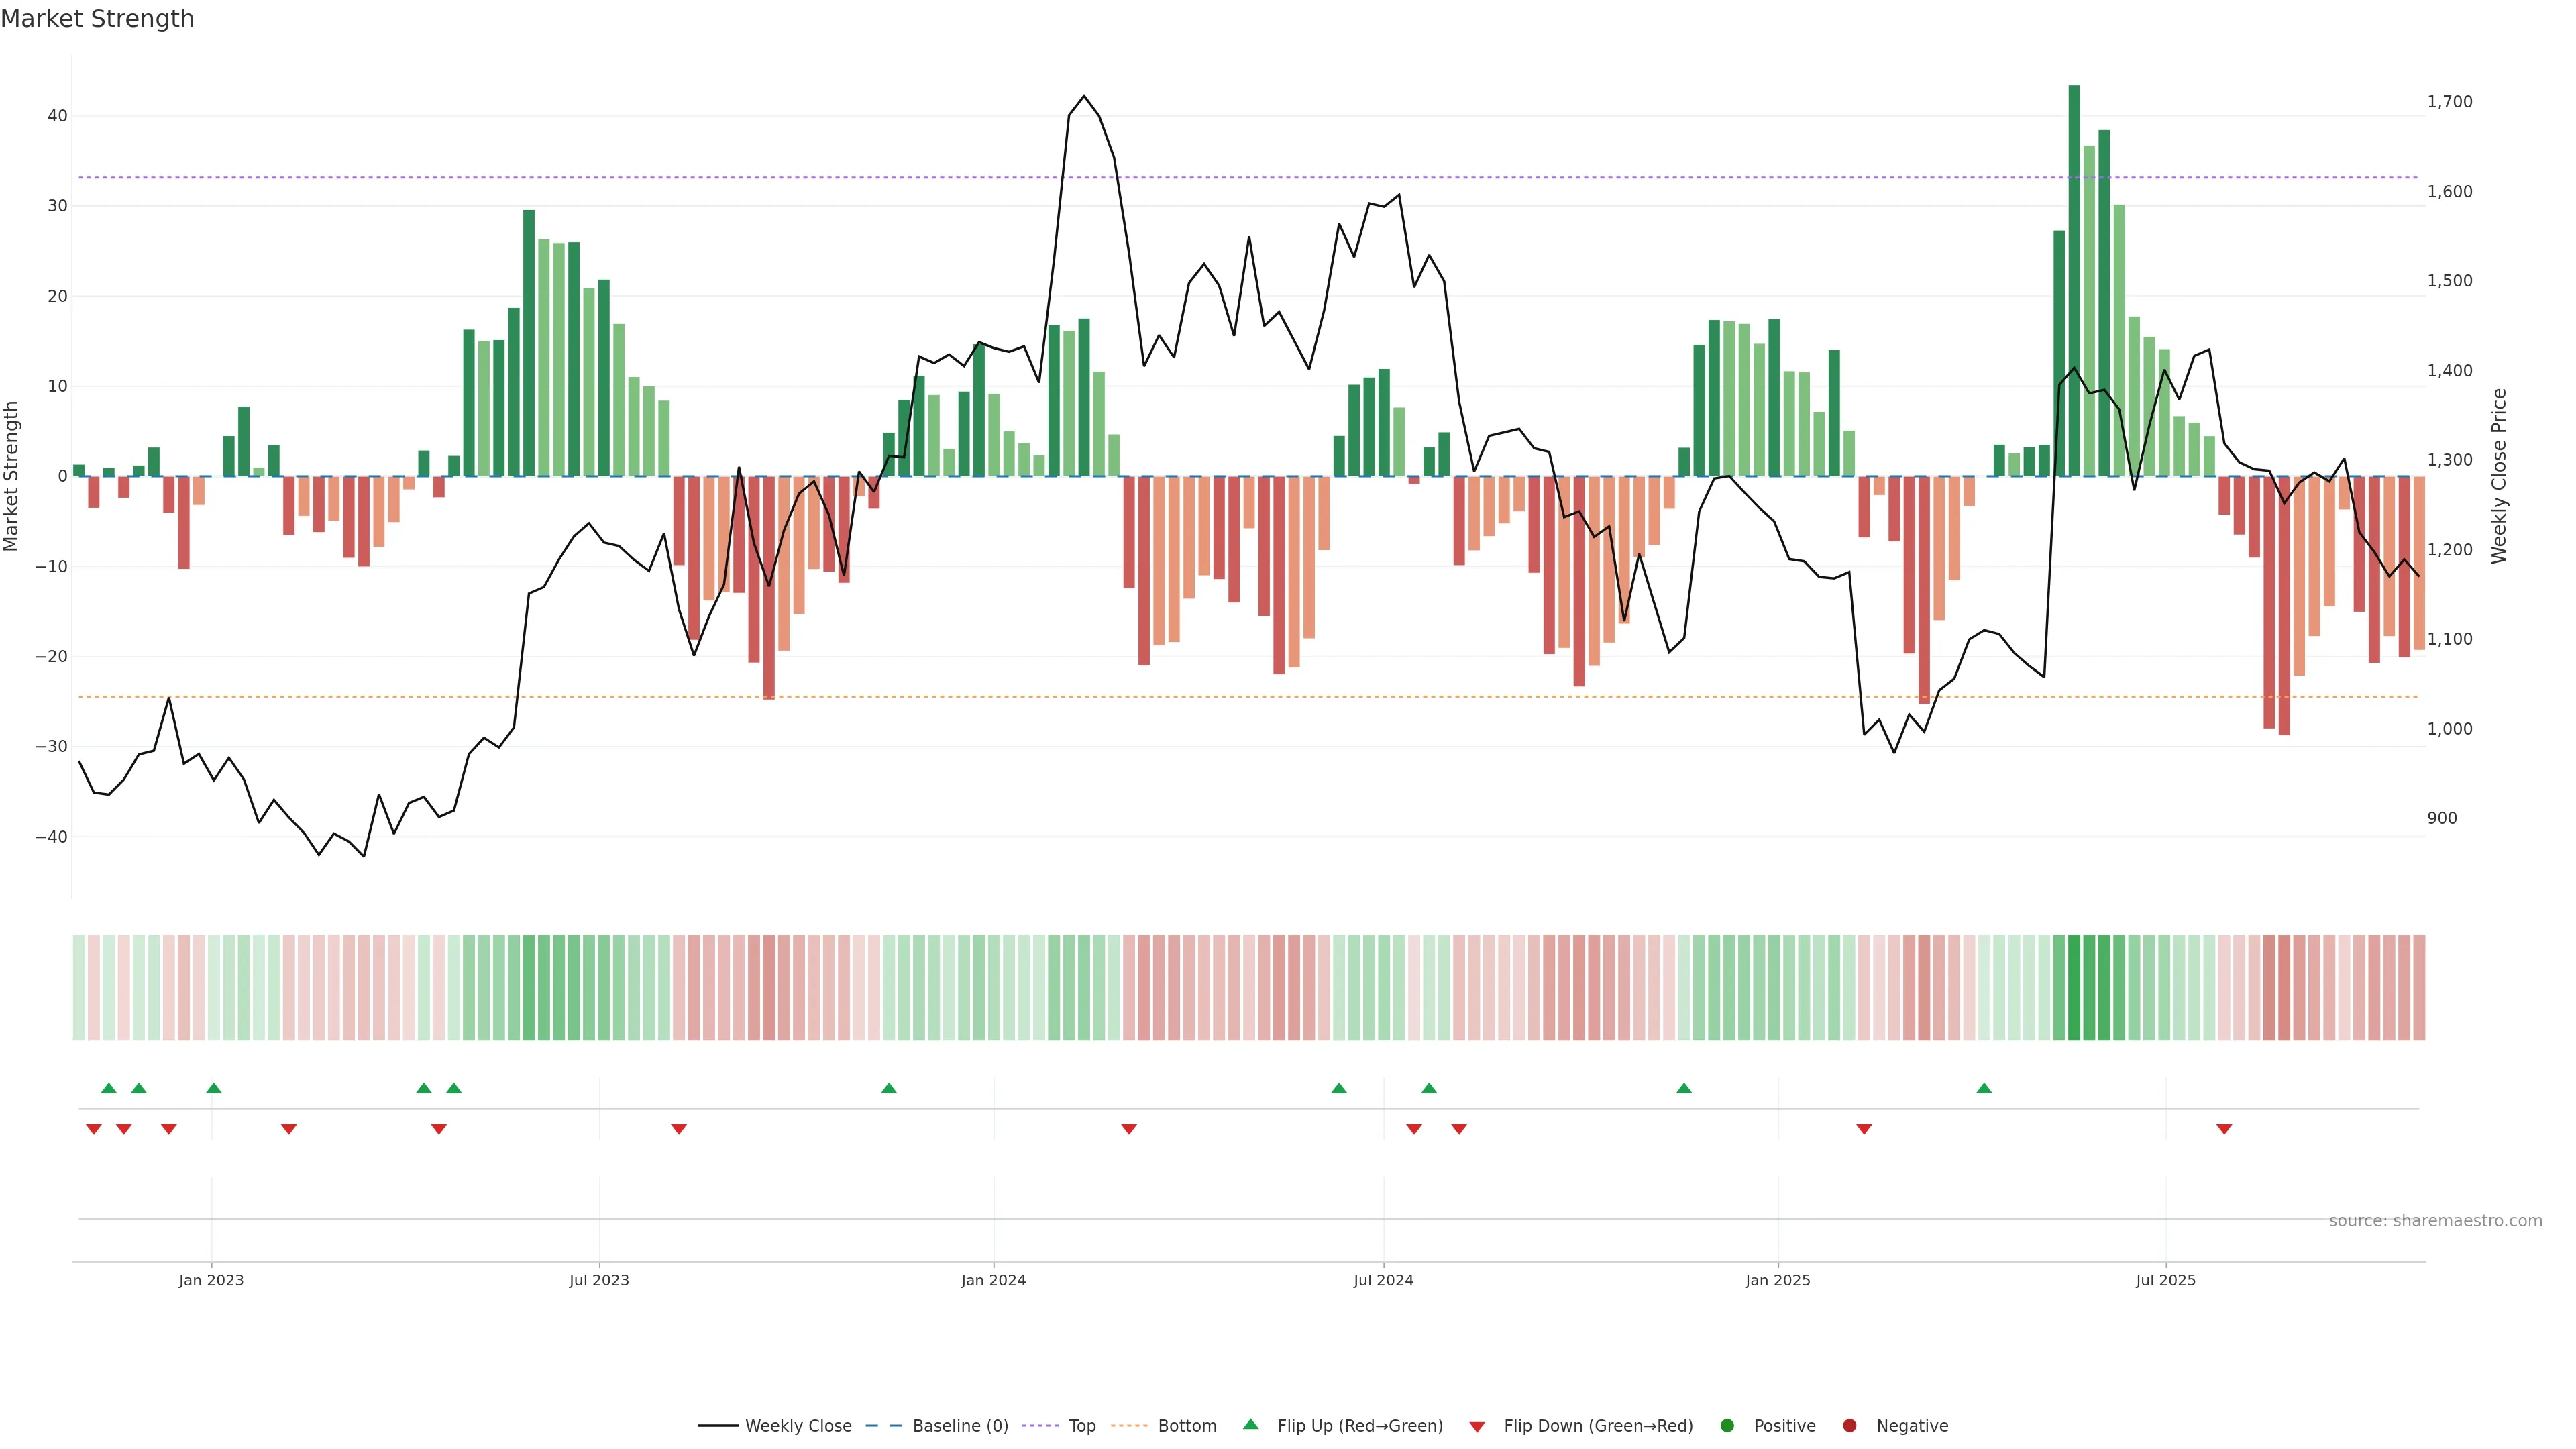2576x1449 pixels.
Task: Click the first green flip-up triangle marker
Action: [x=109, y=1088]
